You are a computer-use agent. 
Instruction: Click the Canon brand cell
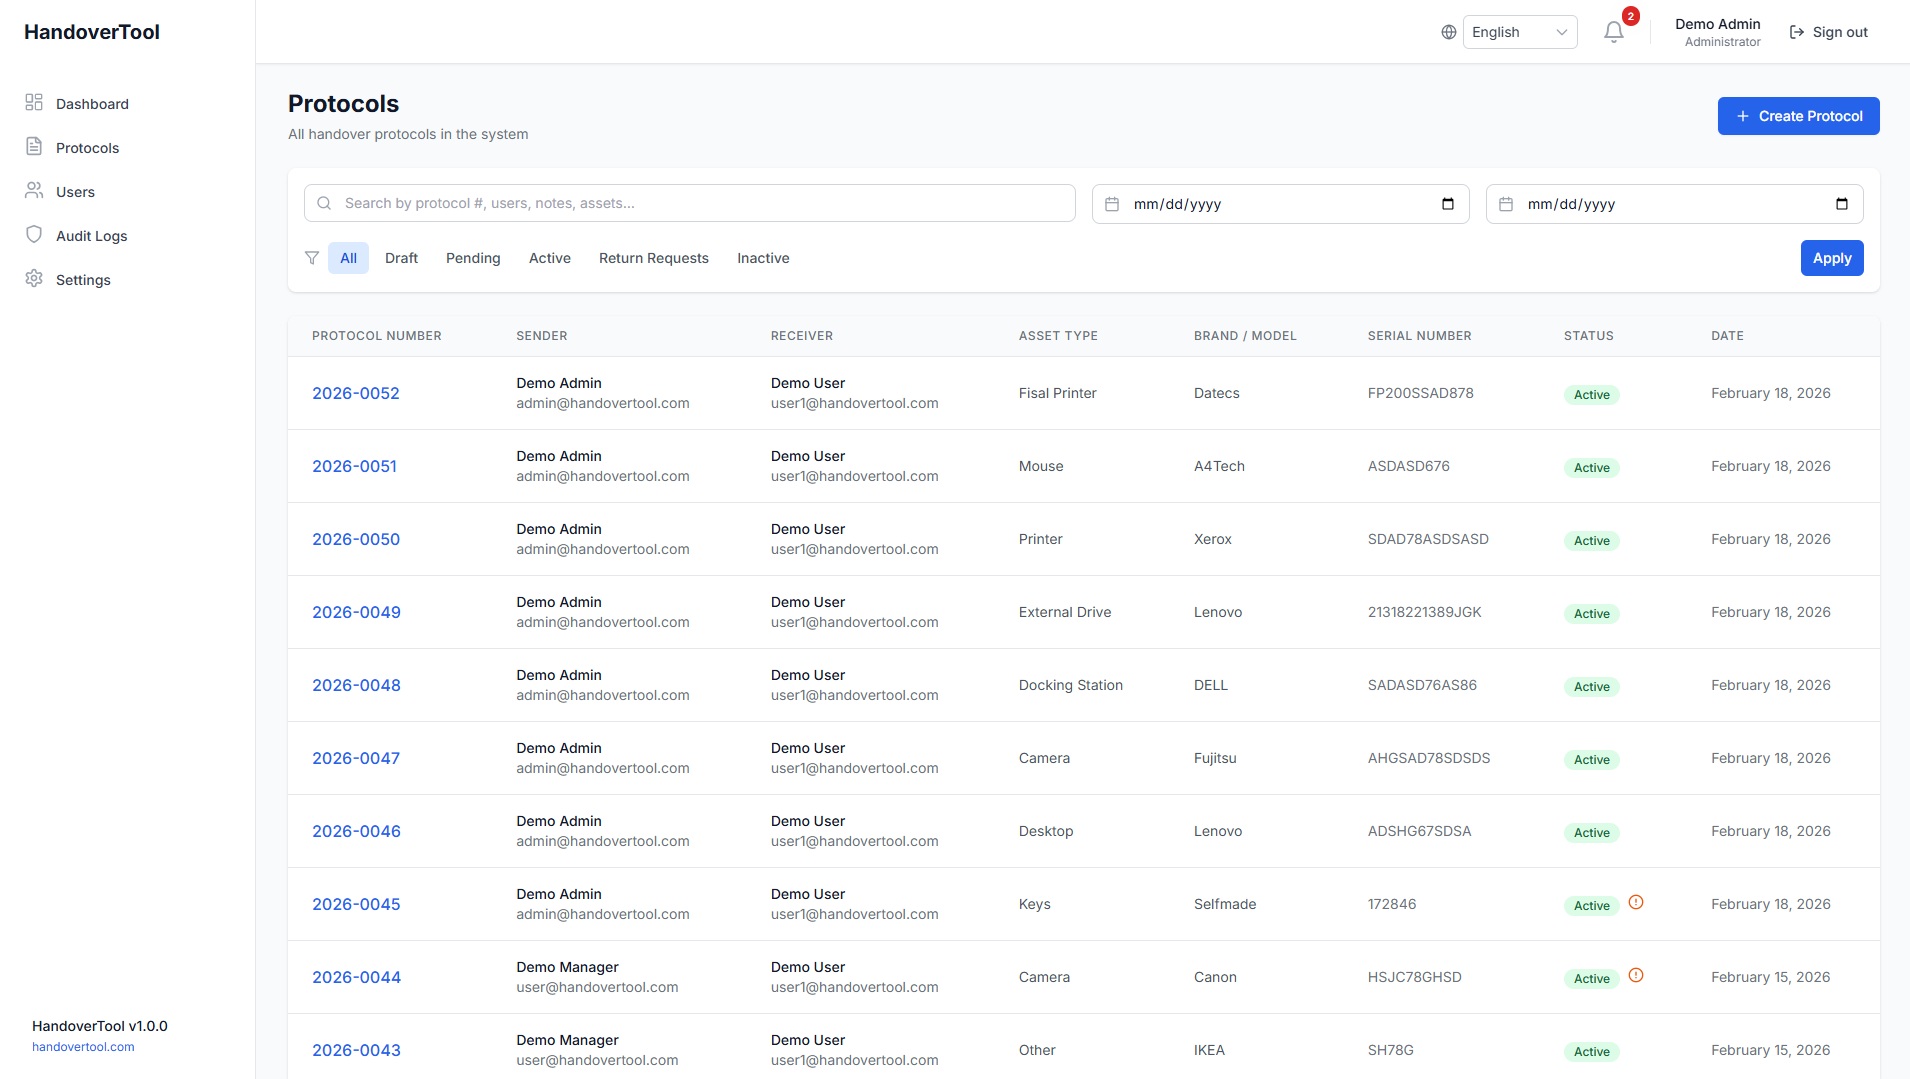point(1215,977)
